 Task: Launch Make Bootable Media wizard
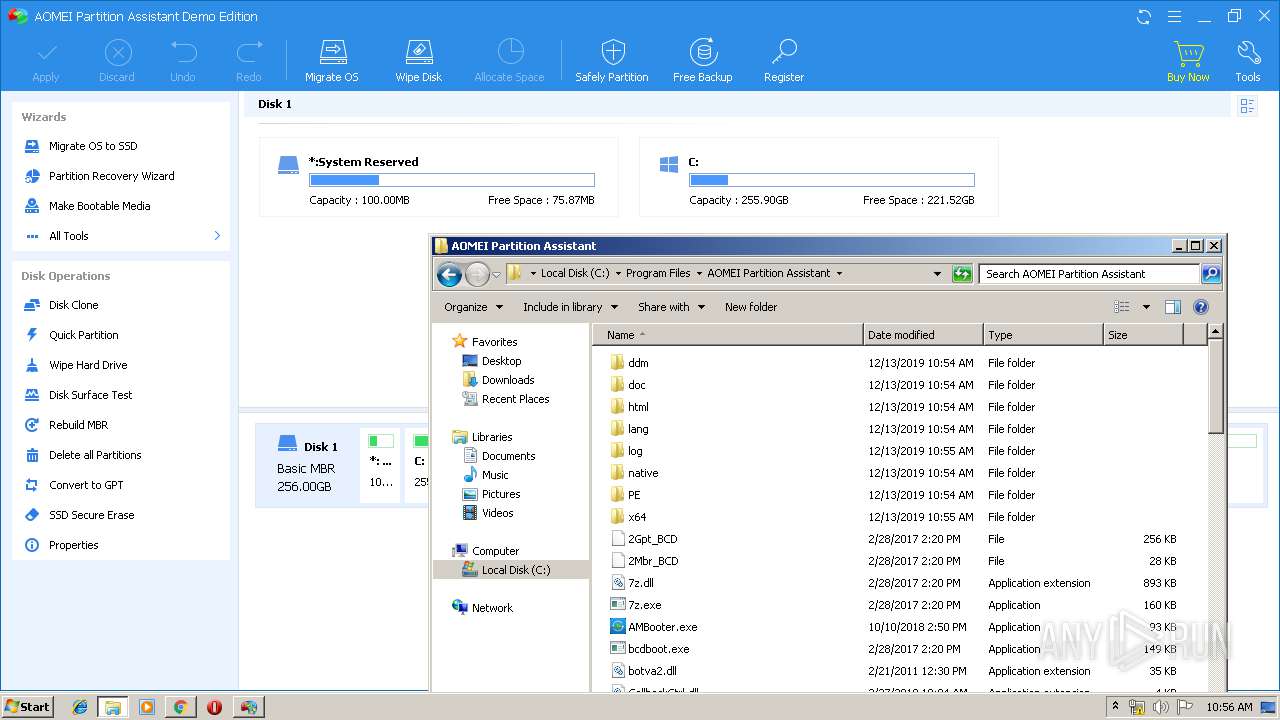[100, 206]
